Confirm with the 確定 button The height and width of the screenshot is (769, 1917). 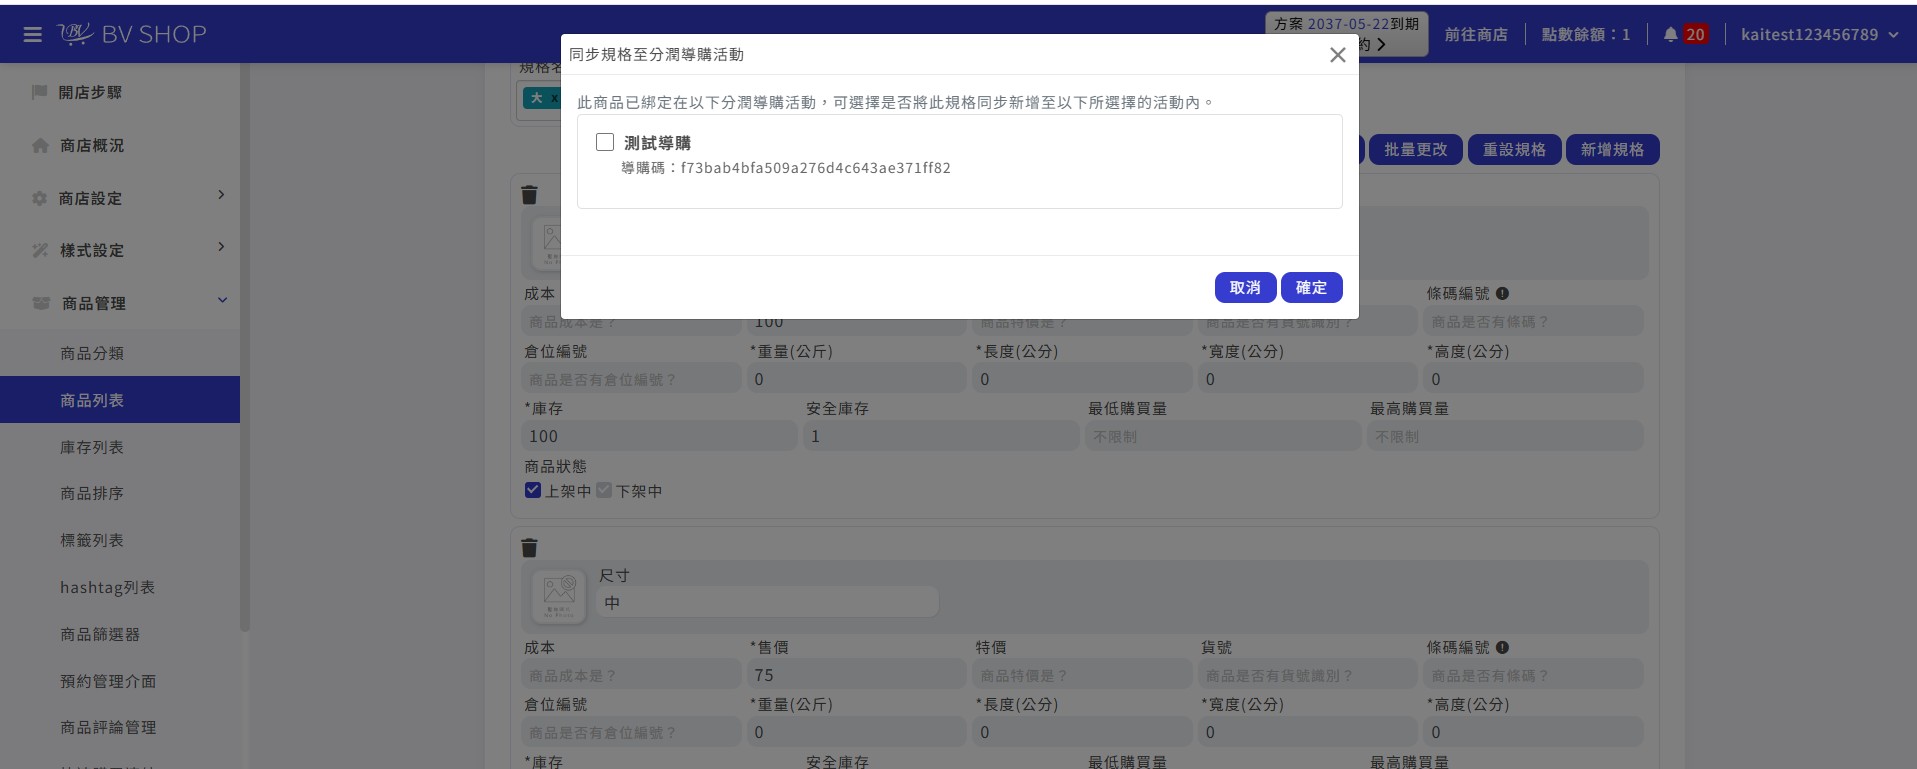[x=1311, y=287]
